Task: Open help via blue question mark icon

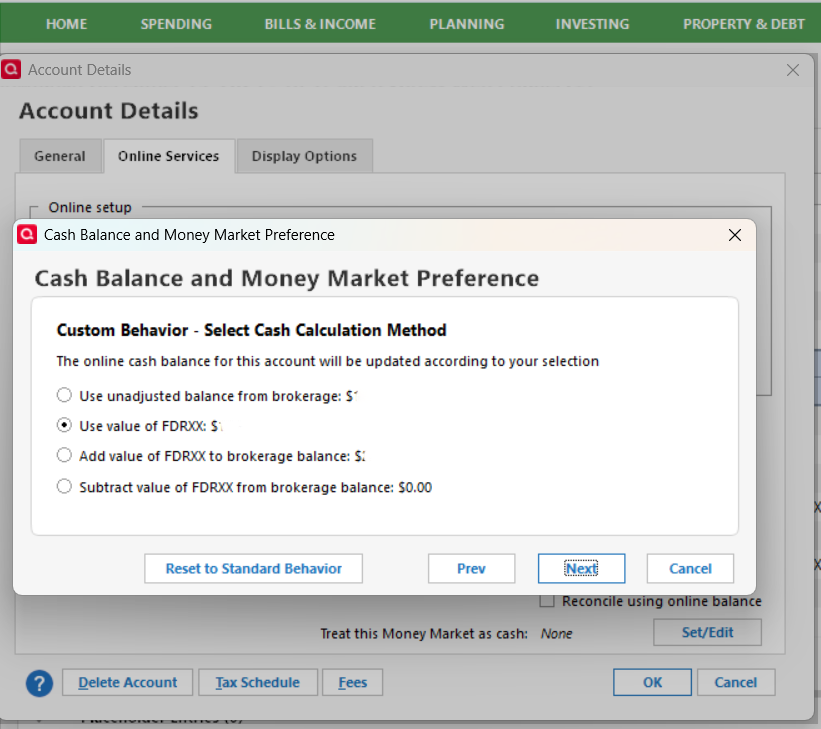Action: [39, 683]
